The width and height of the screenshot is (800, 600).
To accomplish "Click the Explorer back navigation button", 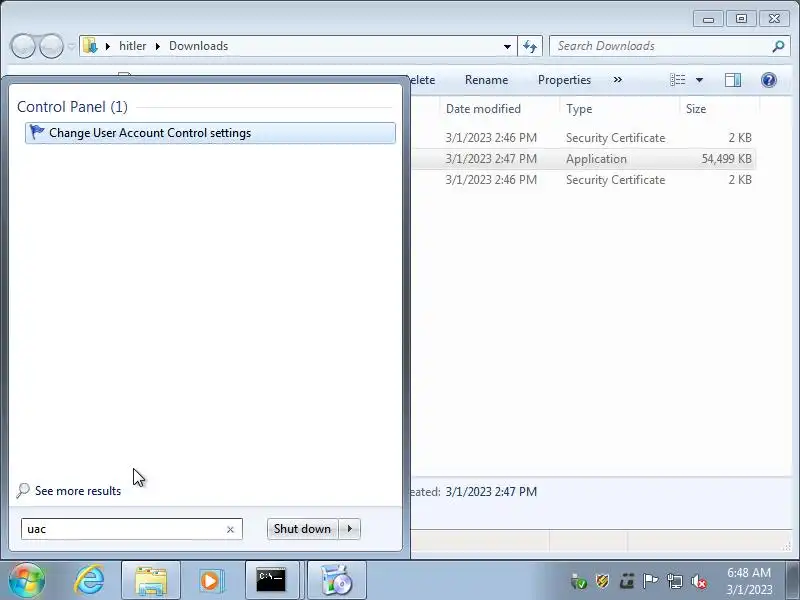I will pos(22,46).
